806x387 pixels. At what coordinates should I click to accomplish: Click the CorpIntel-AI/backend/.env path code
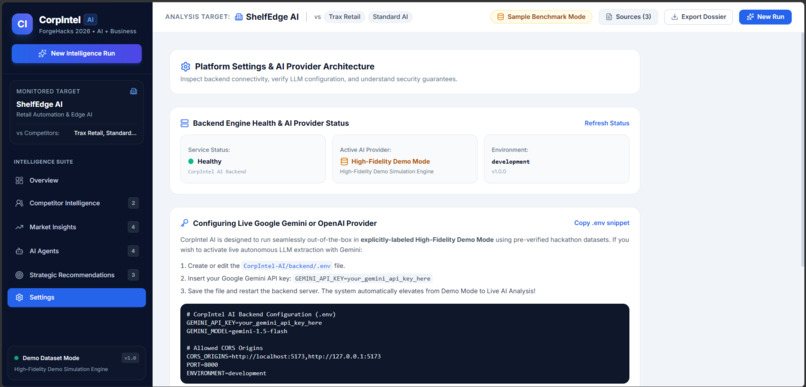click(x=287, y=266)
